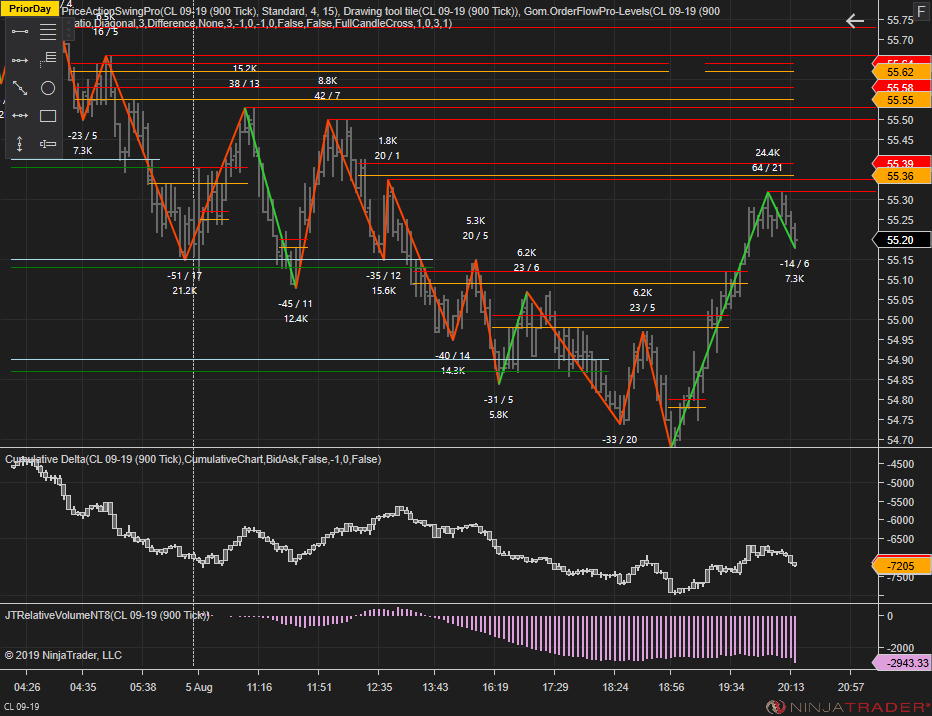Viewport: 932px width, 716px height.
Task: Click the 8.8K swing volume label
Action: pos(327,80)
